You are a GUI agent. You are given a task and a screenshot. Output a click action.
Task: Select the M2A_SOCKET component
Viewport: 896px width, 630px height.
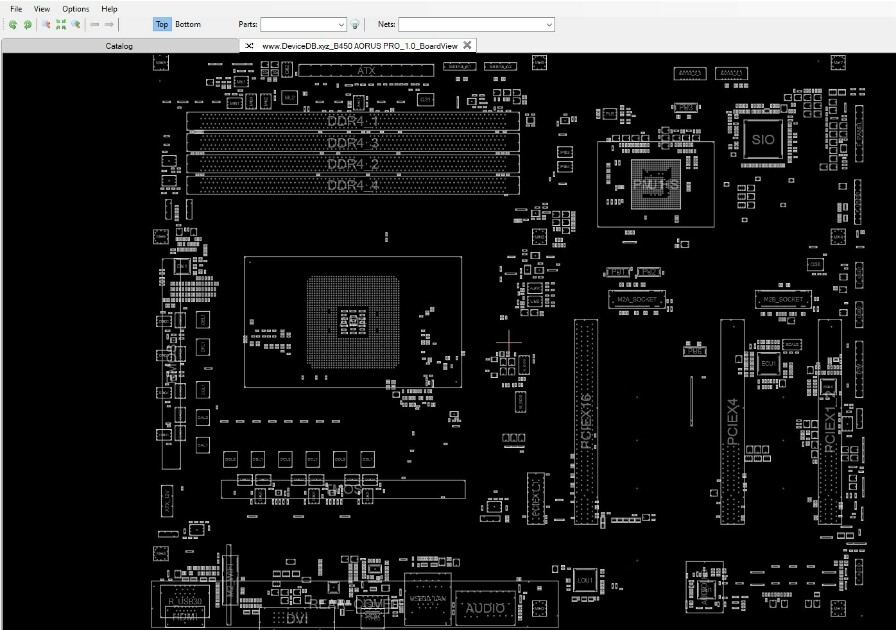637,300
